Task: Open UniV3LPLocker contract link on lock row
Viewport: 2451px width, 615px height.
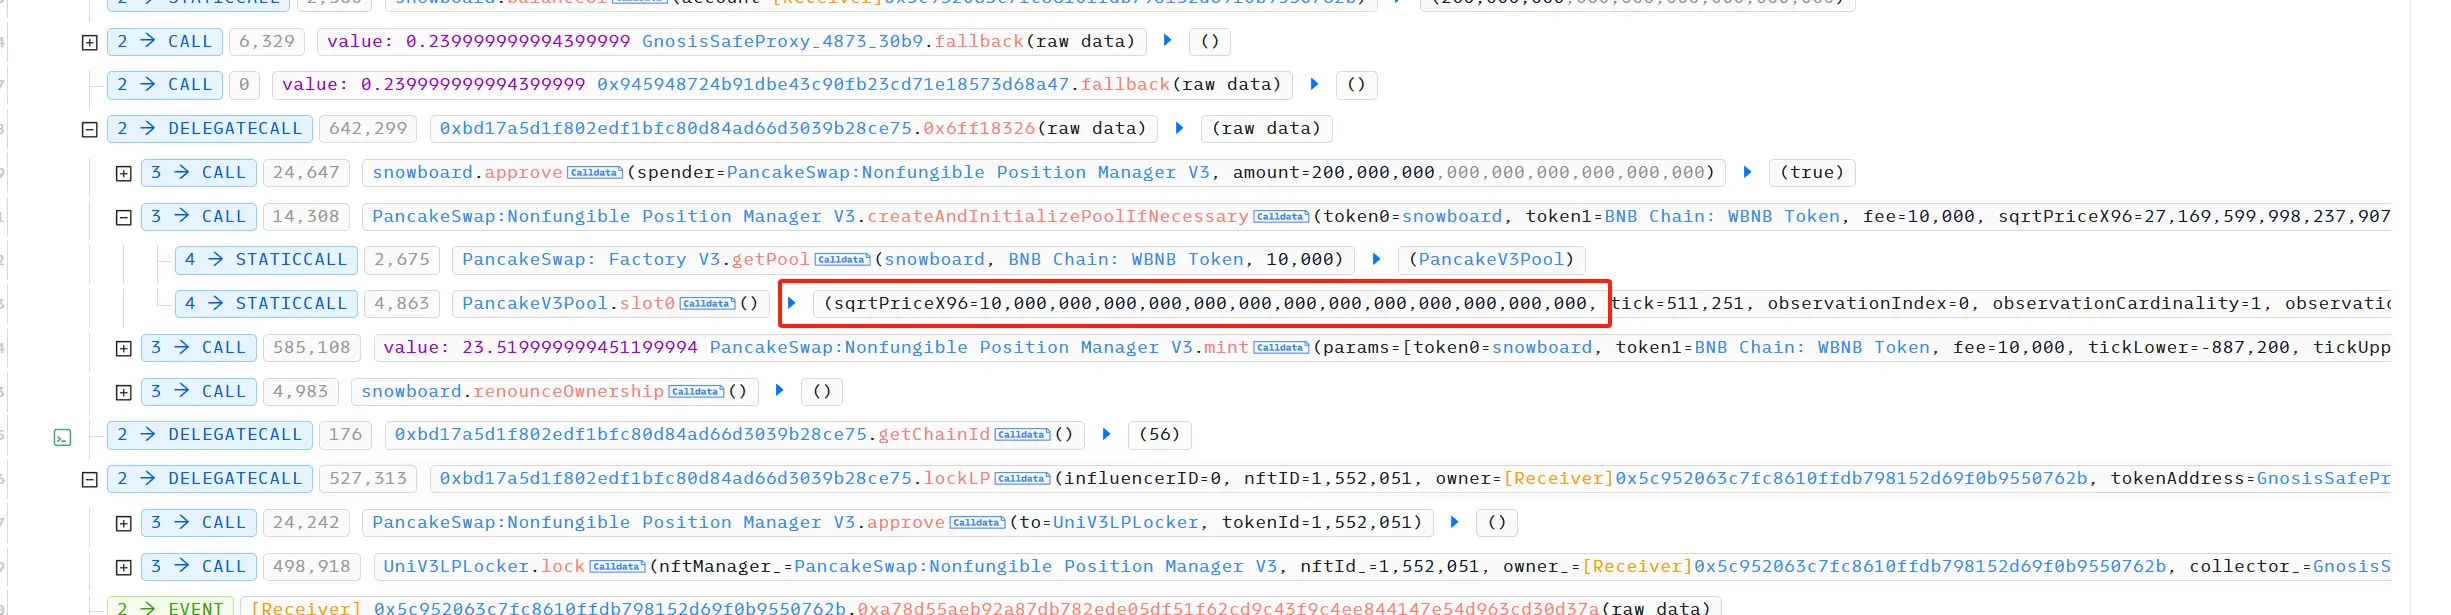Action: (x=456, y=567)
